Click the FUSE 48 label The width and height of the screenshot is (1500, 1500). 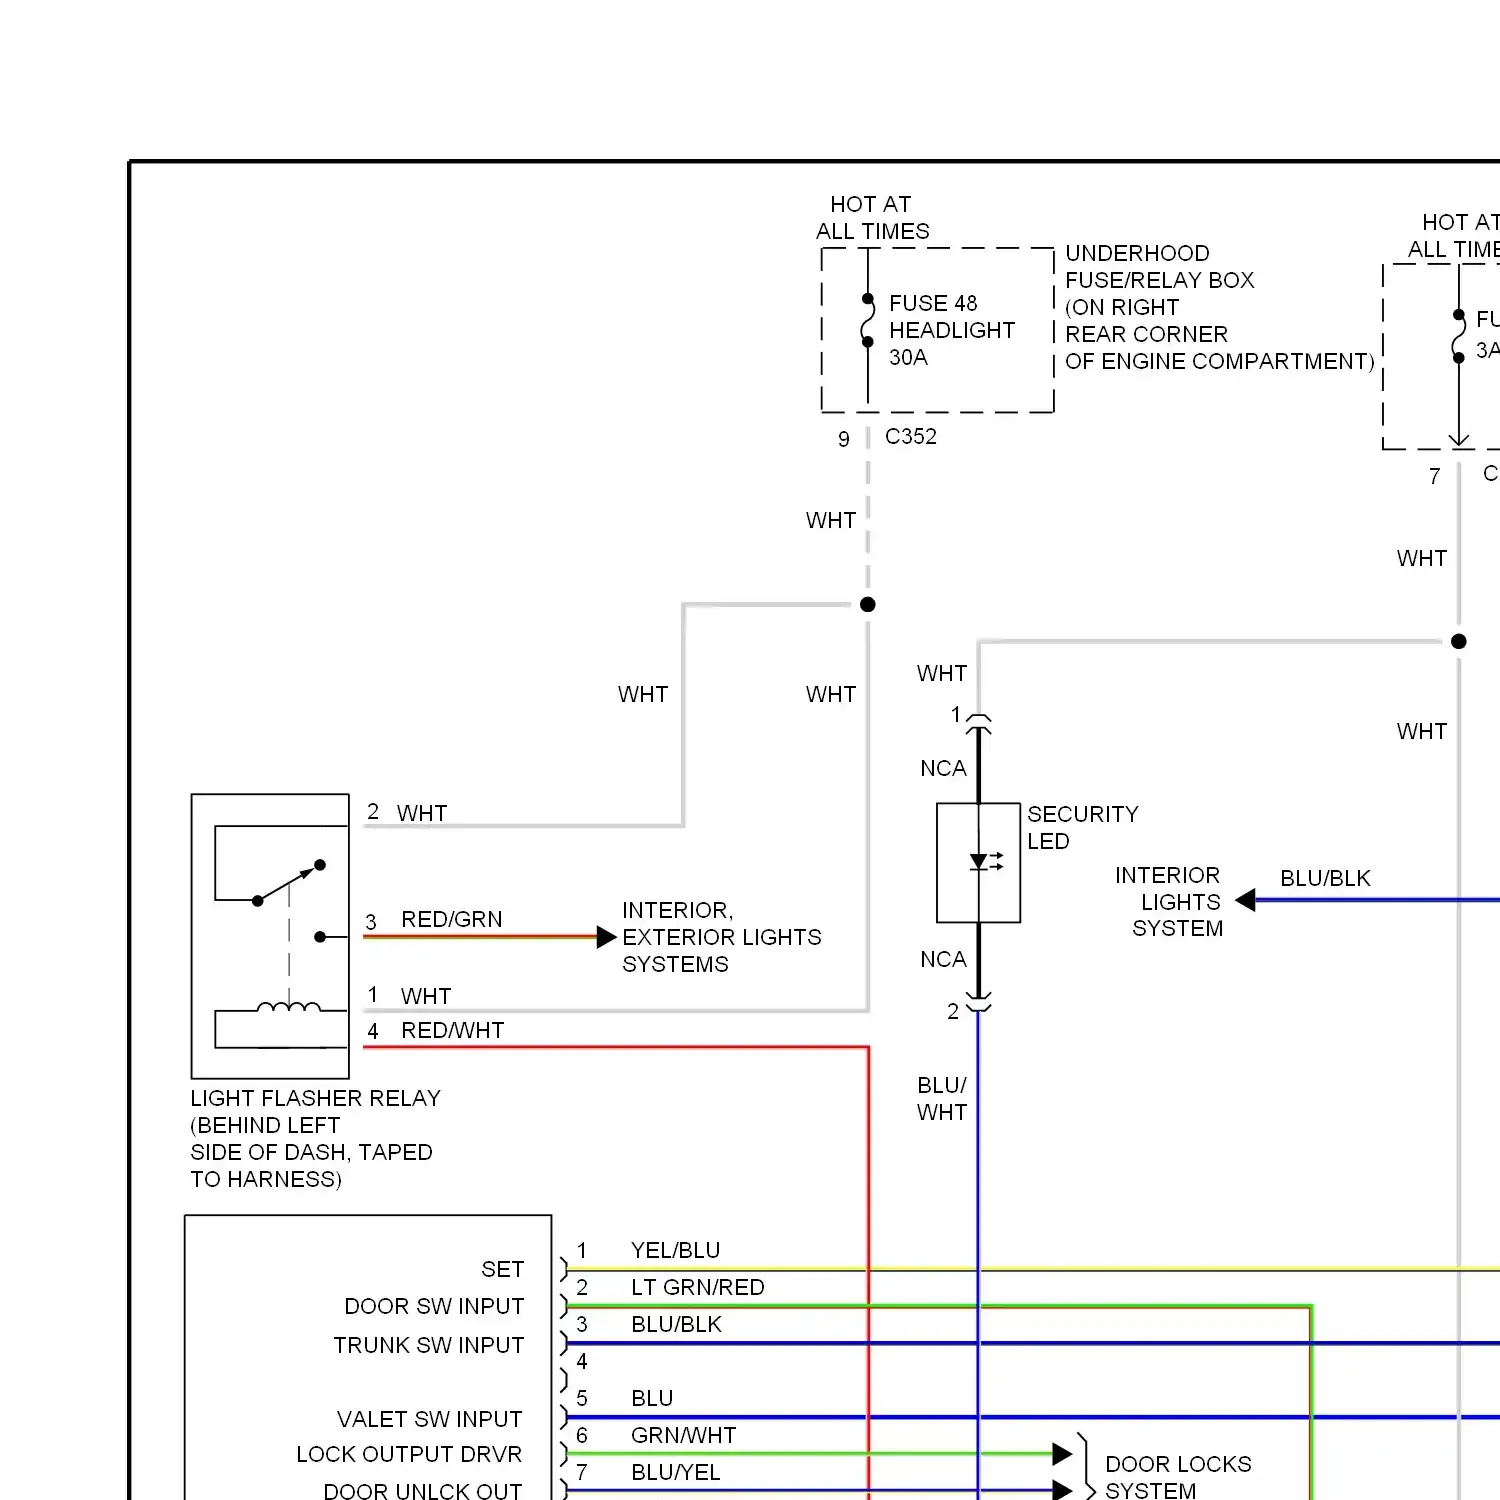pos(933,303)
